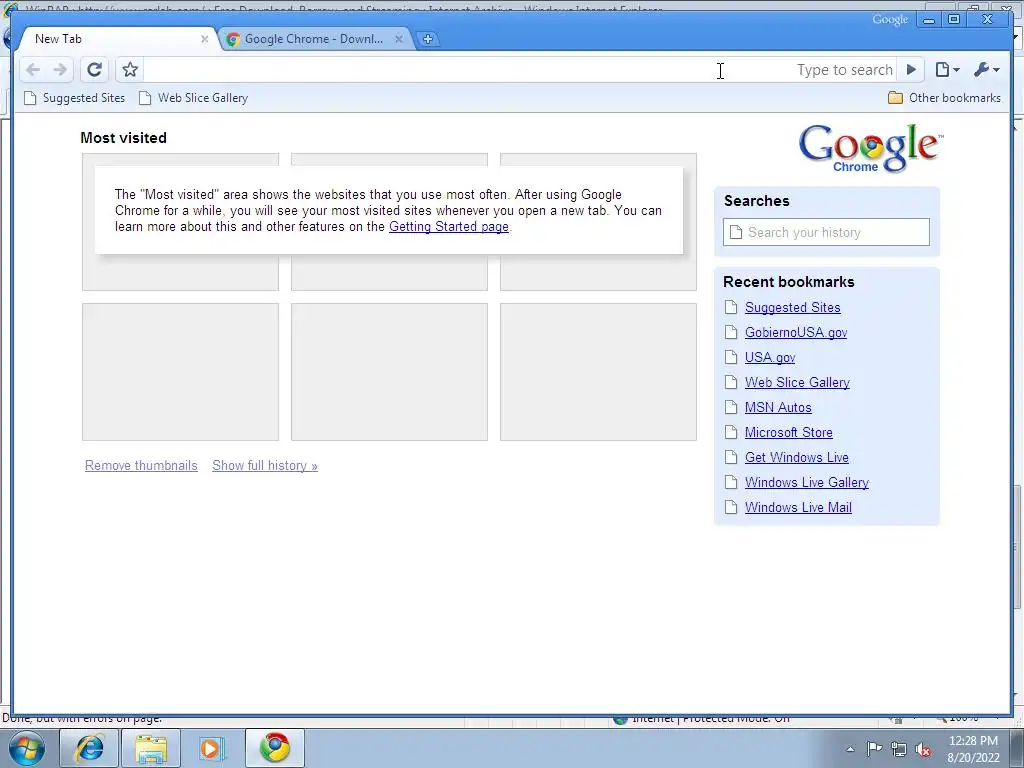Open the Action Center flag icon
This screenshot has height=768, width=1024.
(x=874, y=749)
